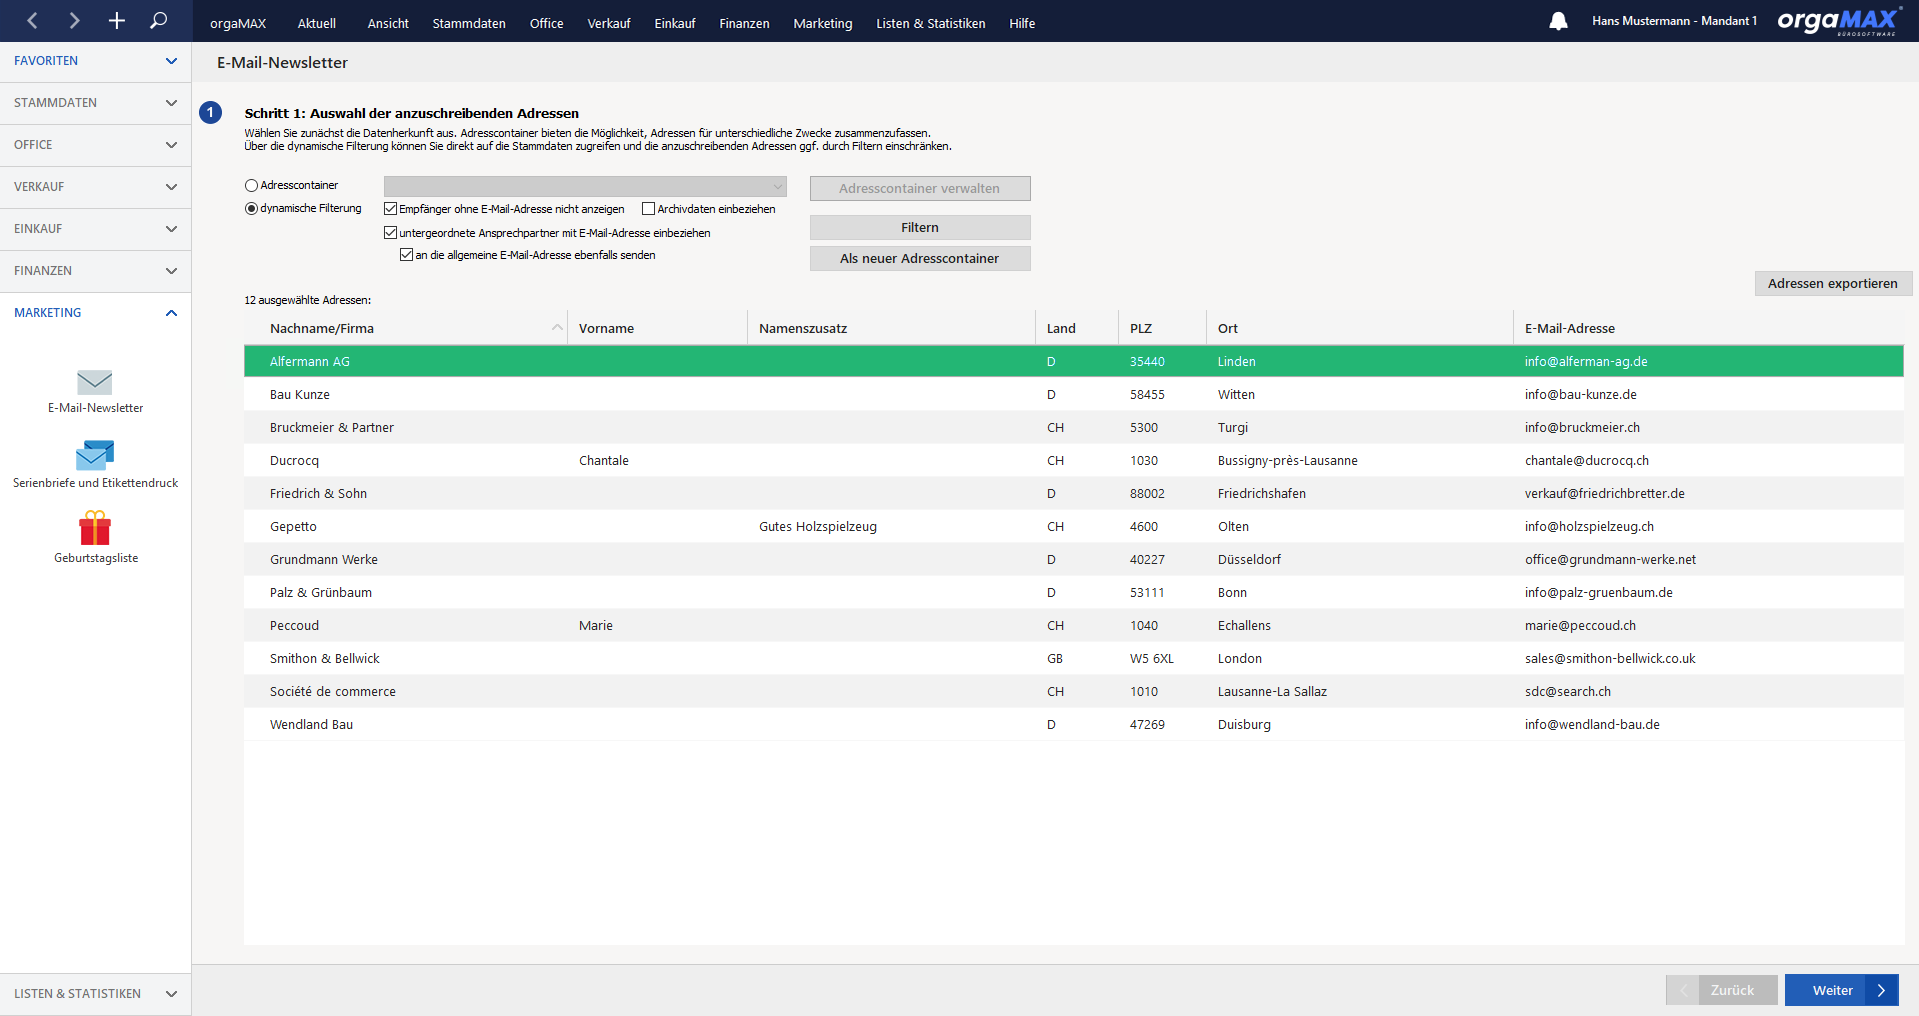Open the Aktuell menu
Viewport: 1919px width, 1016px height.
(317, 23)
